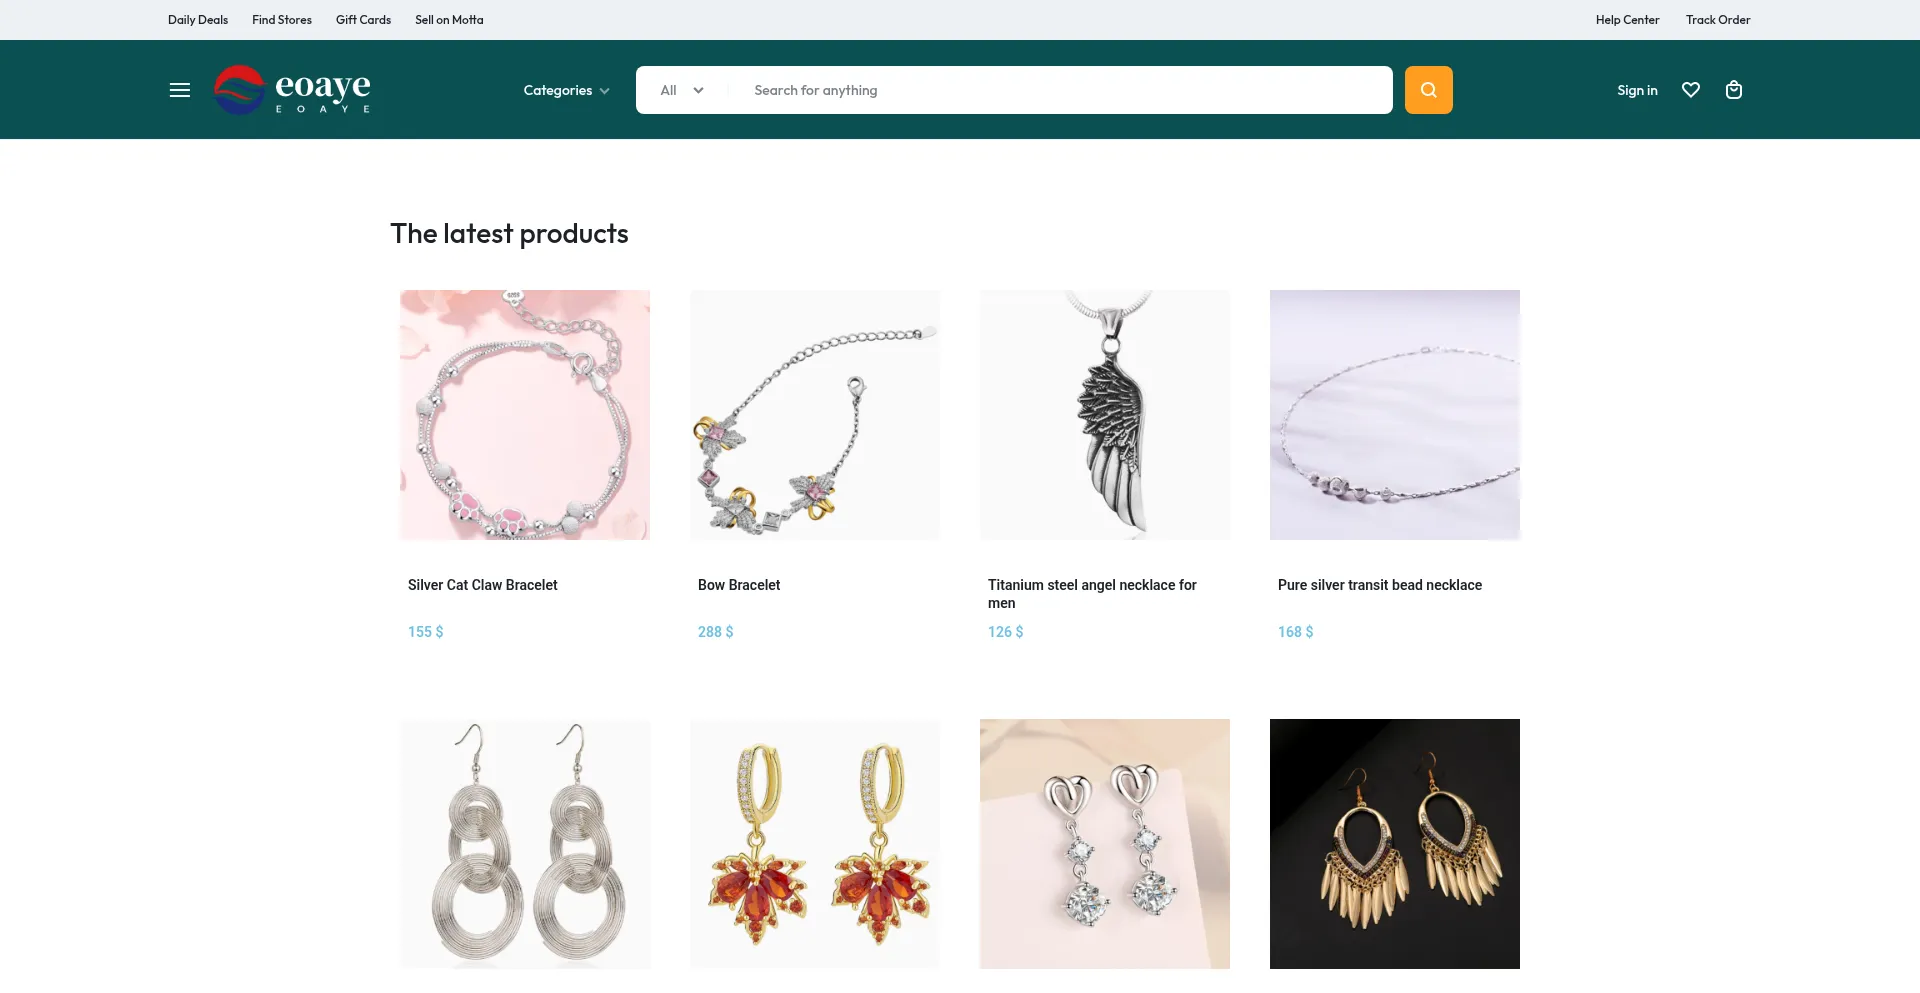Select Pure silver transit bead necklace title
This screenshot has height=993, width=1920.
(1380, 585)
